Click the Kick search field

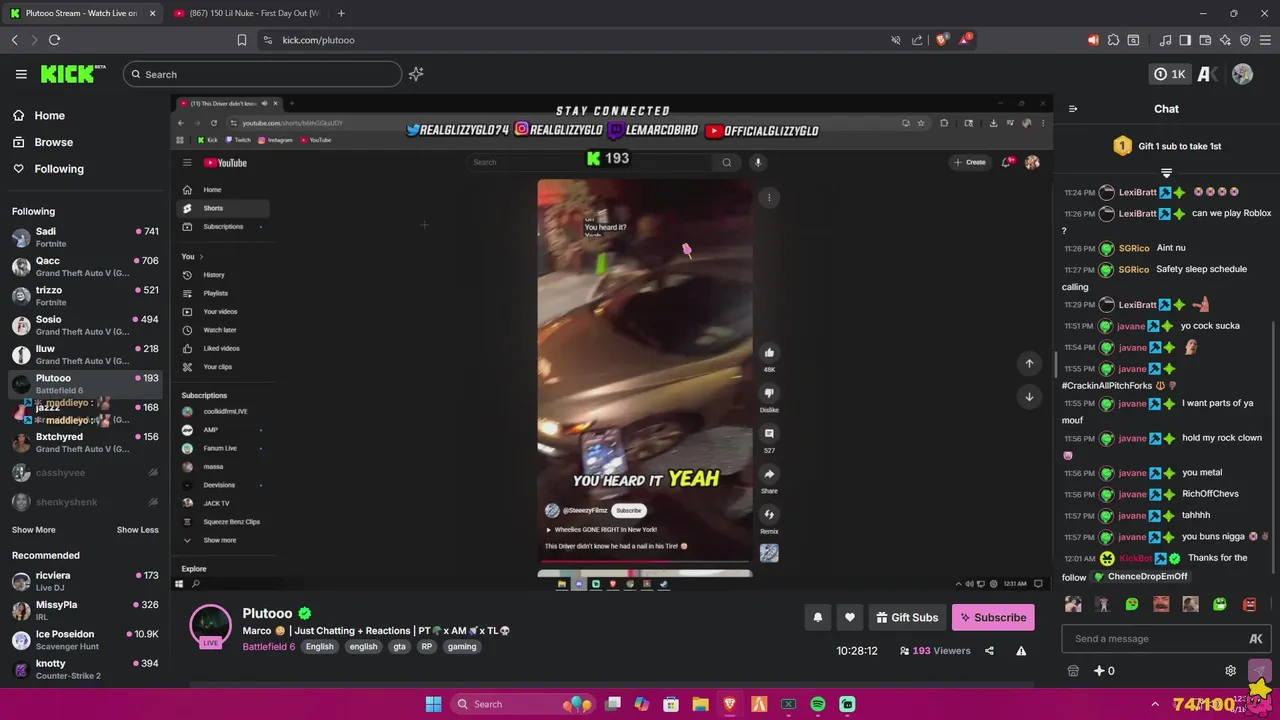pyautogui.click(x=263, y=74)
